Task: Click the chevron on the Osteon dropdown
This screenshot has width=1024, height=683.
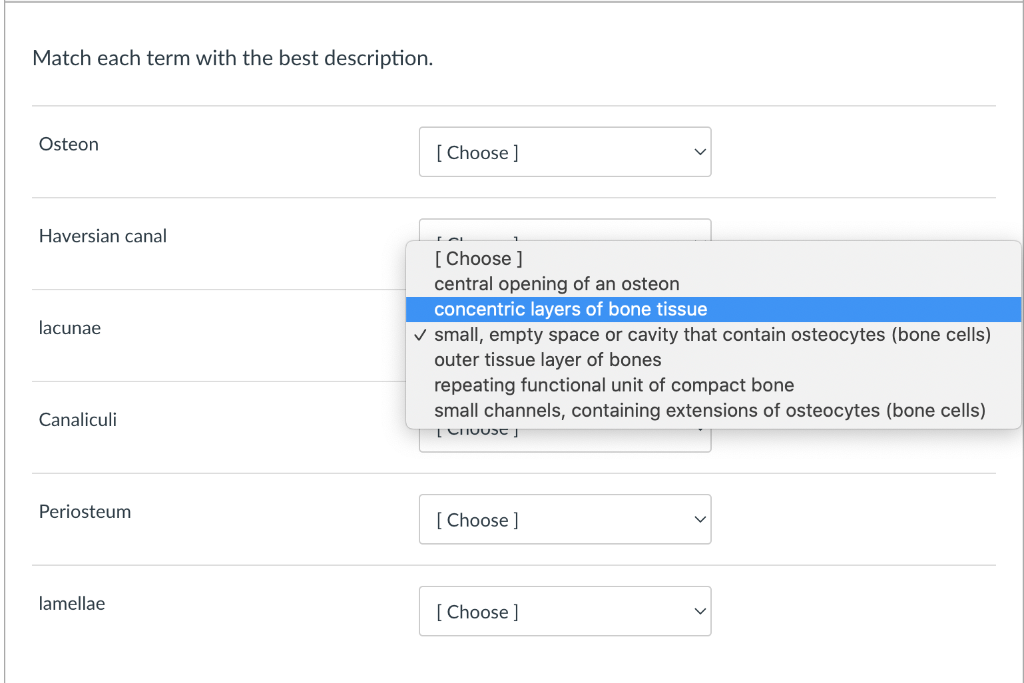Action: [x=700, y=152]
